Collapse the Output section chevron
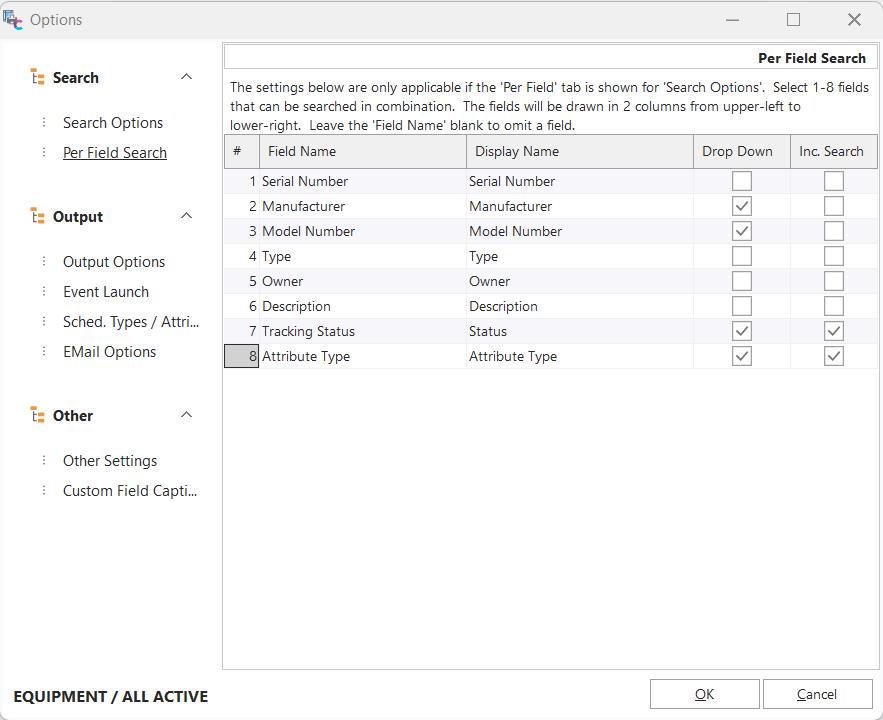 coord(186,216)
